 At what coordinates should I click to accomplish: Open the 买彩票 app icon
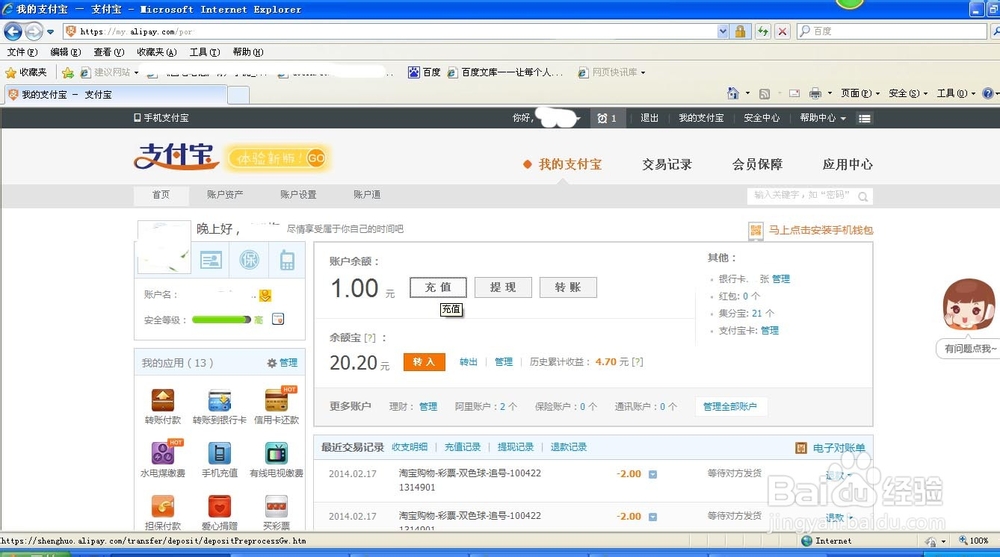pyautogui.click(x=276, y=507)
